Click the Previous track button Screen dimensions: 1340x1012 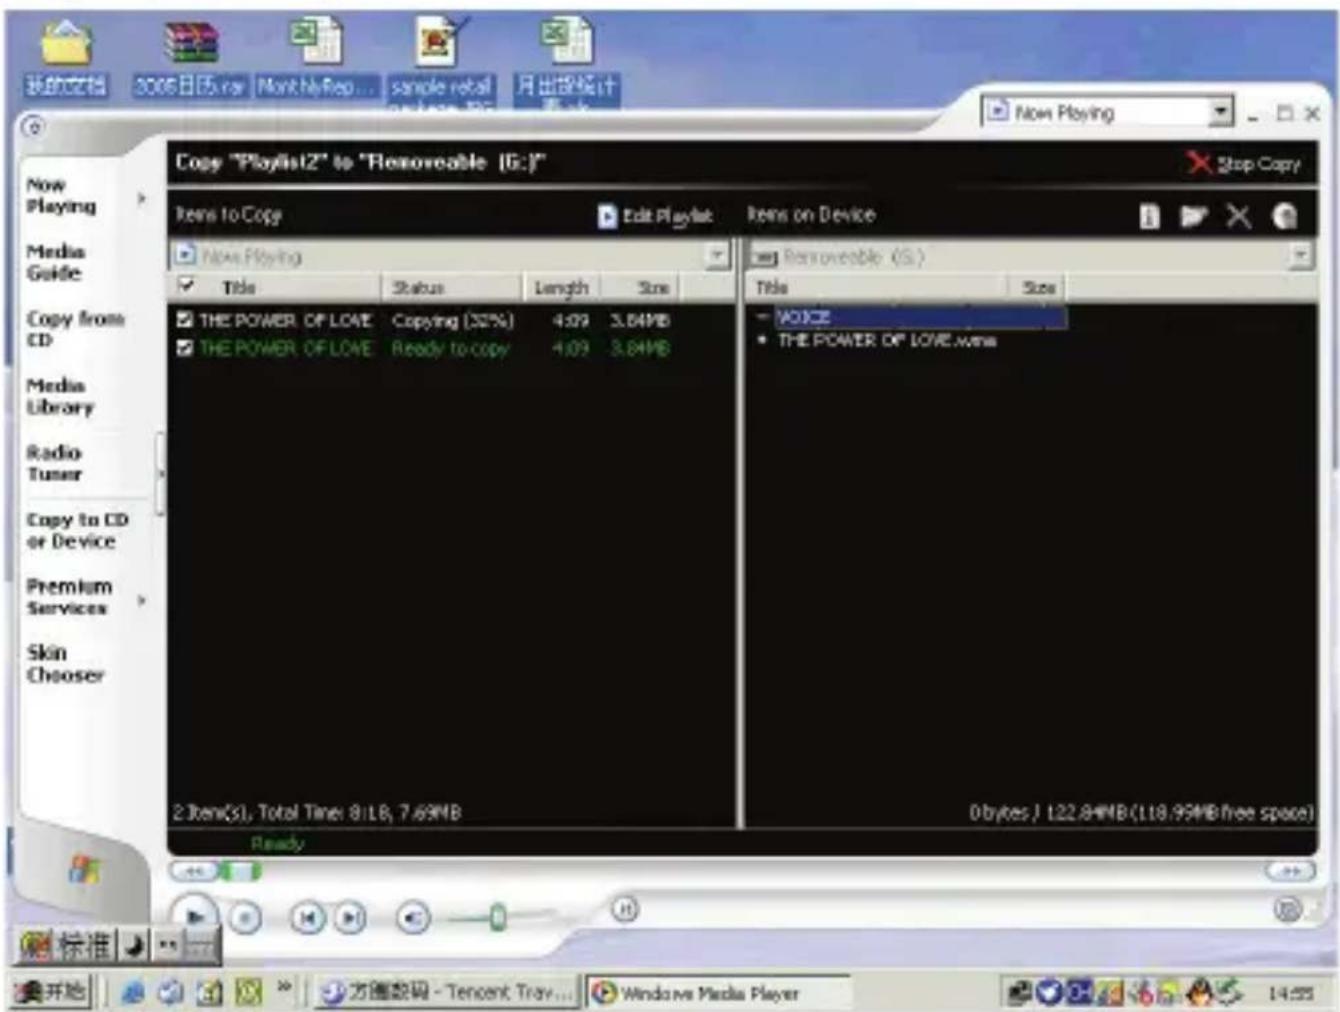pyautogui.click(x=308, y=917)
